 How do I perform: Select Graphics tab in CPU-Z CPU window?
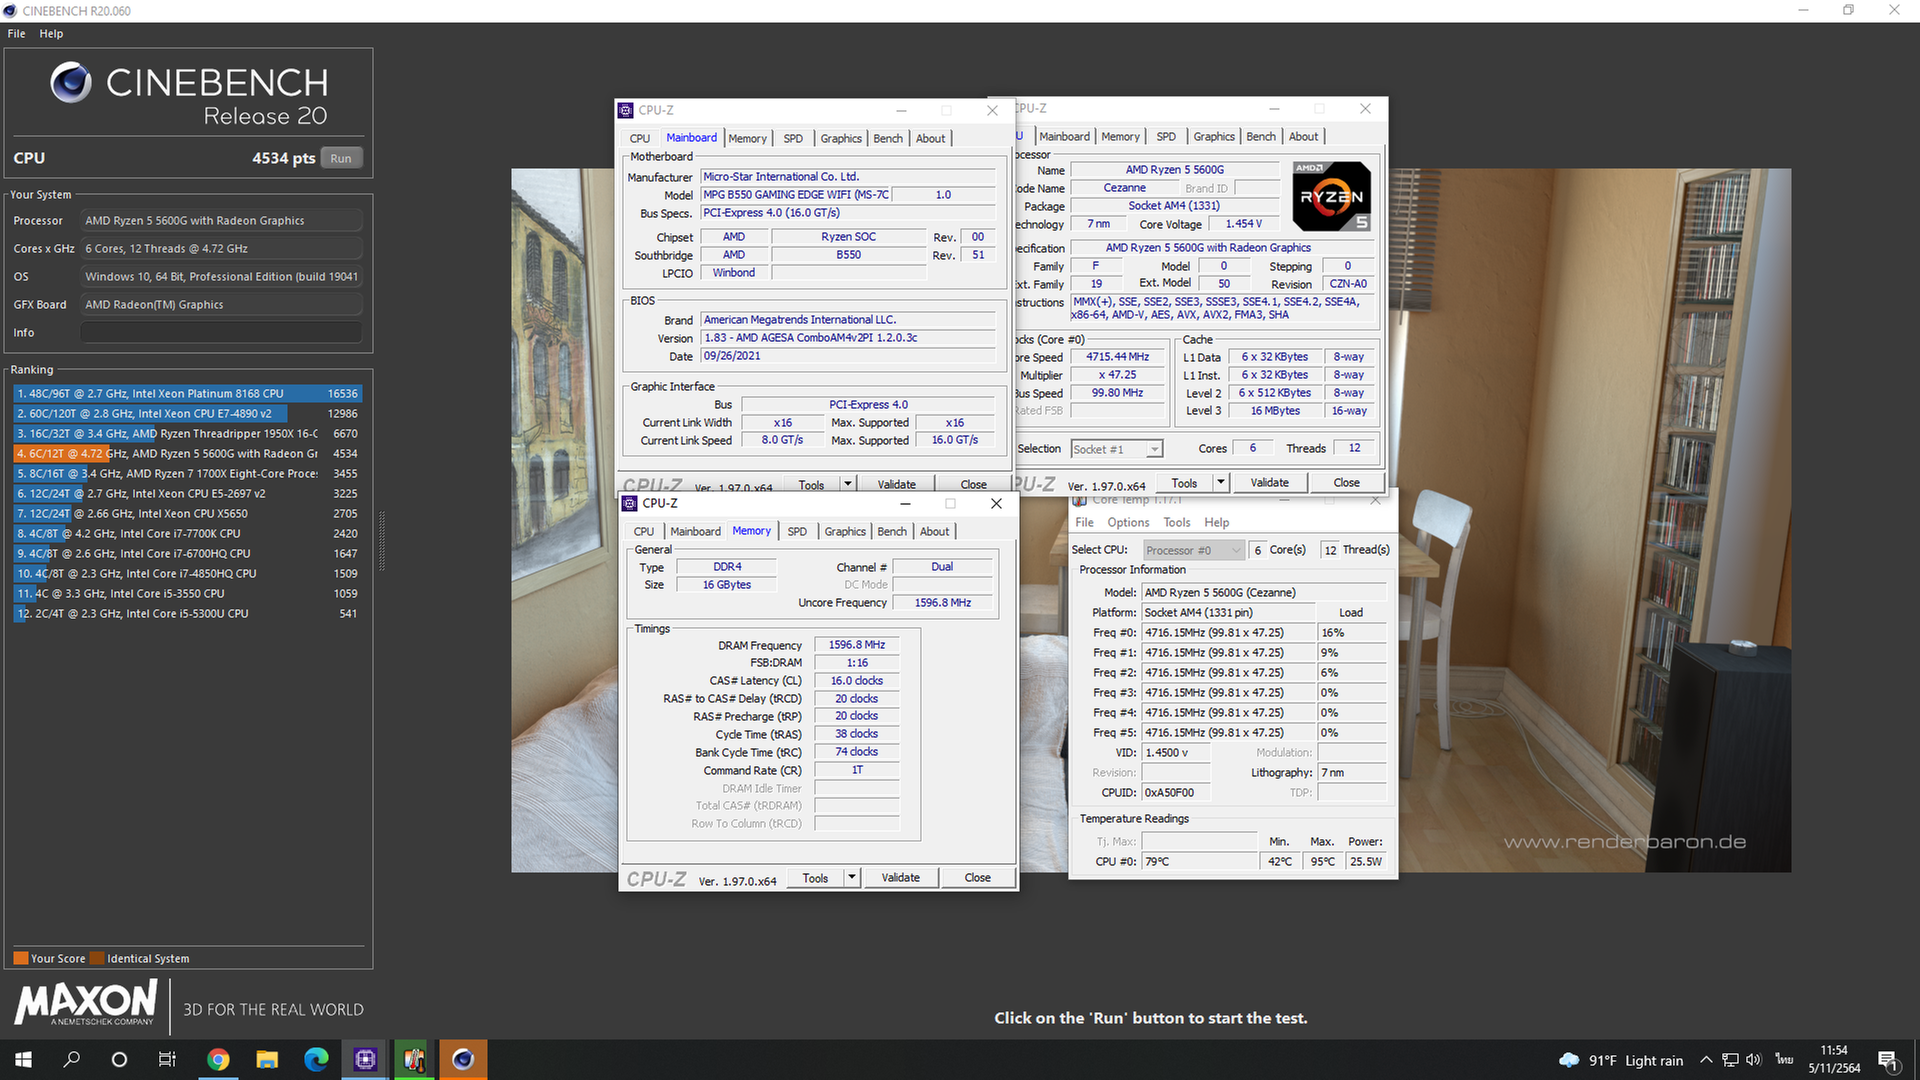point(1214,136)
